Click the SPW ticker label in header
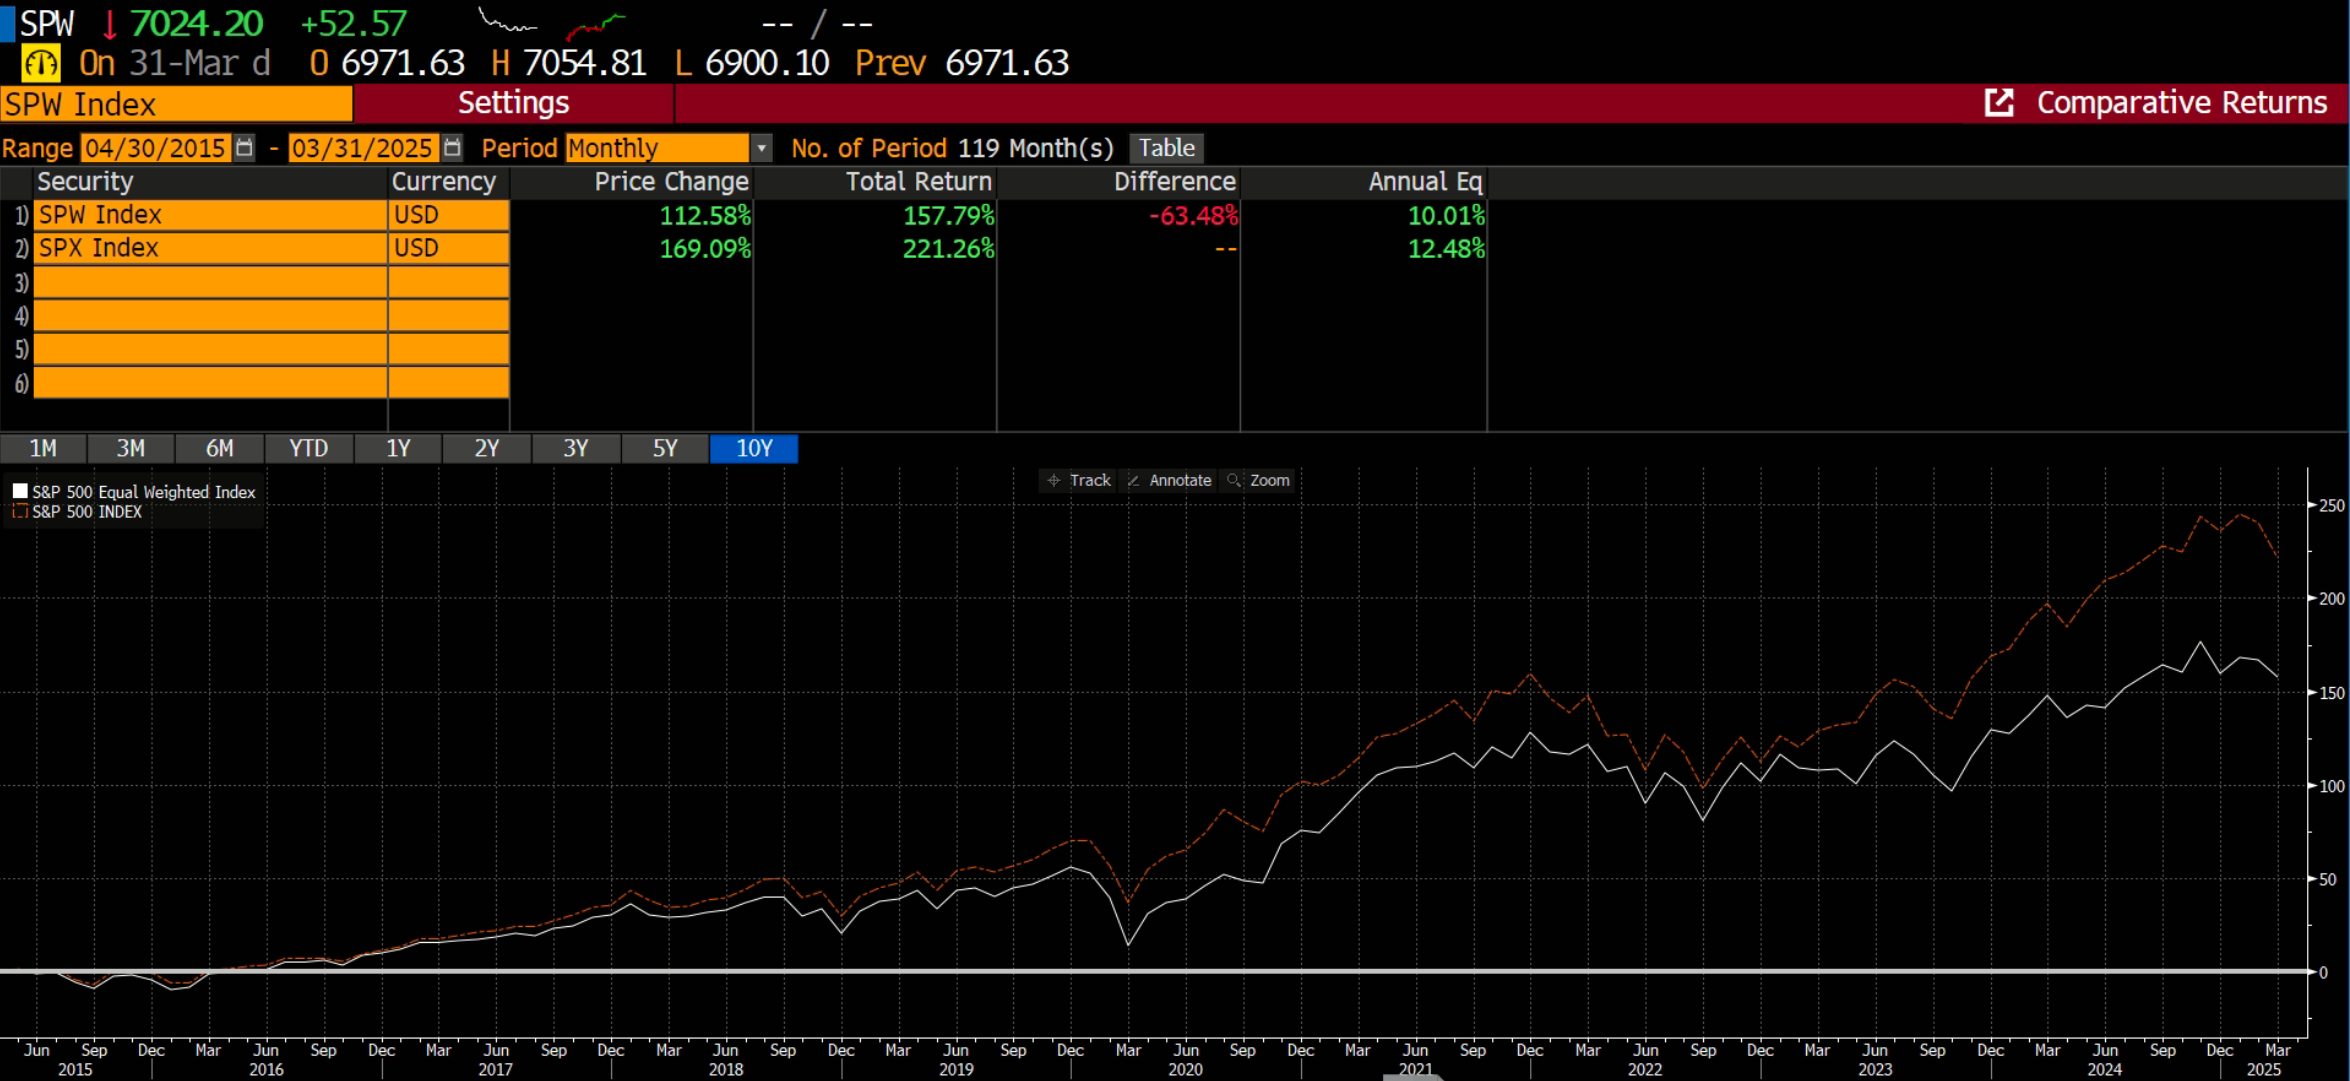Image resolution: width=2350 pixels, height=1081 pixels. click(x=47, y=23)
